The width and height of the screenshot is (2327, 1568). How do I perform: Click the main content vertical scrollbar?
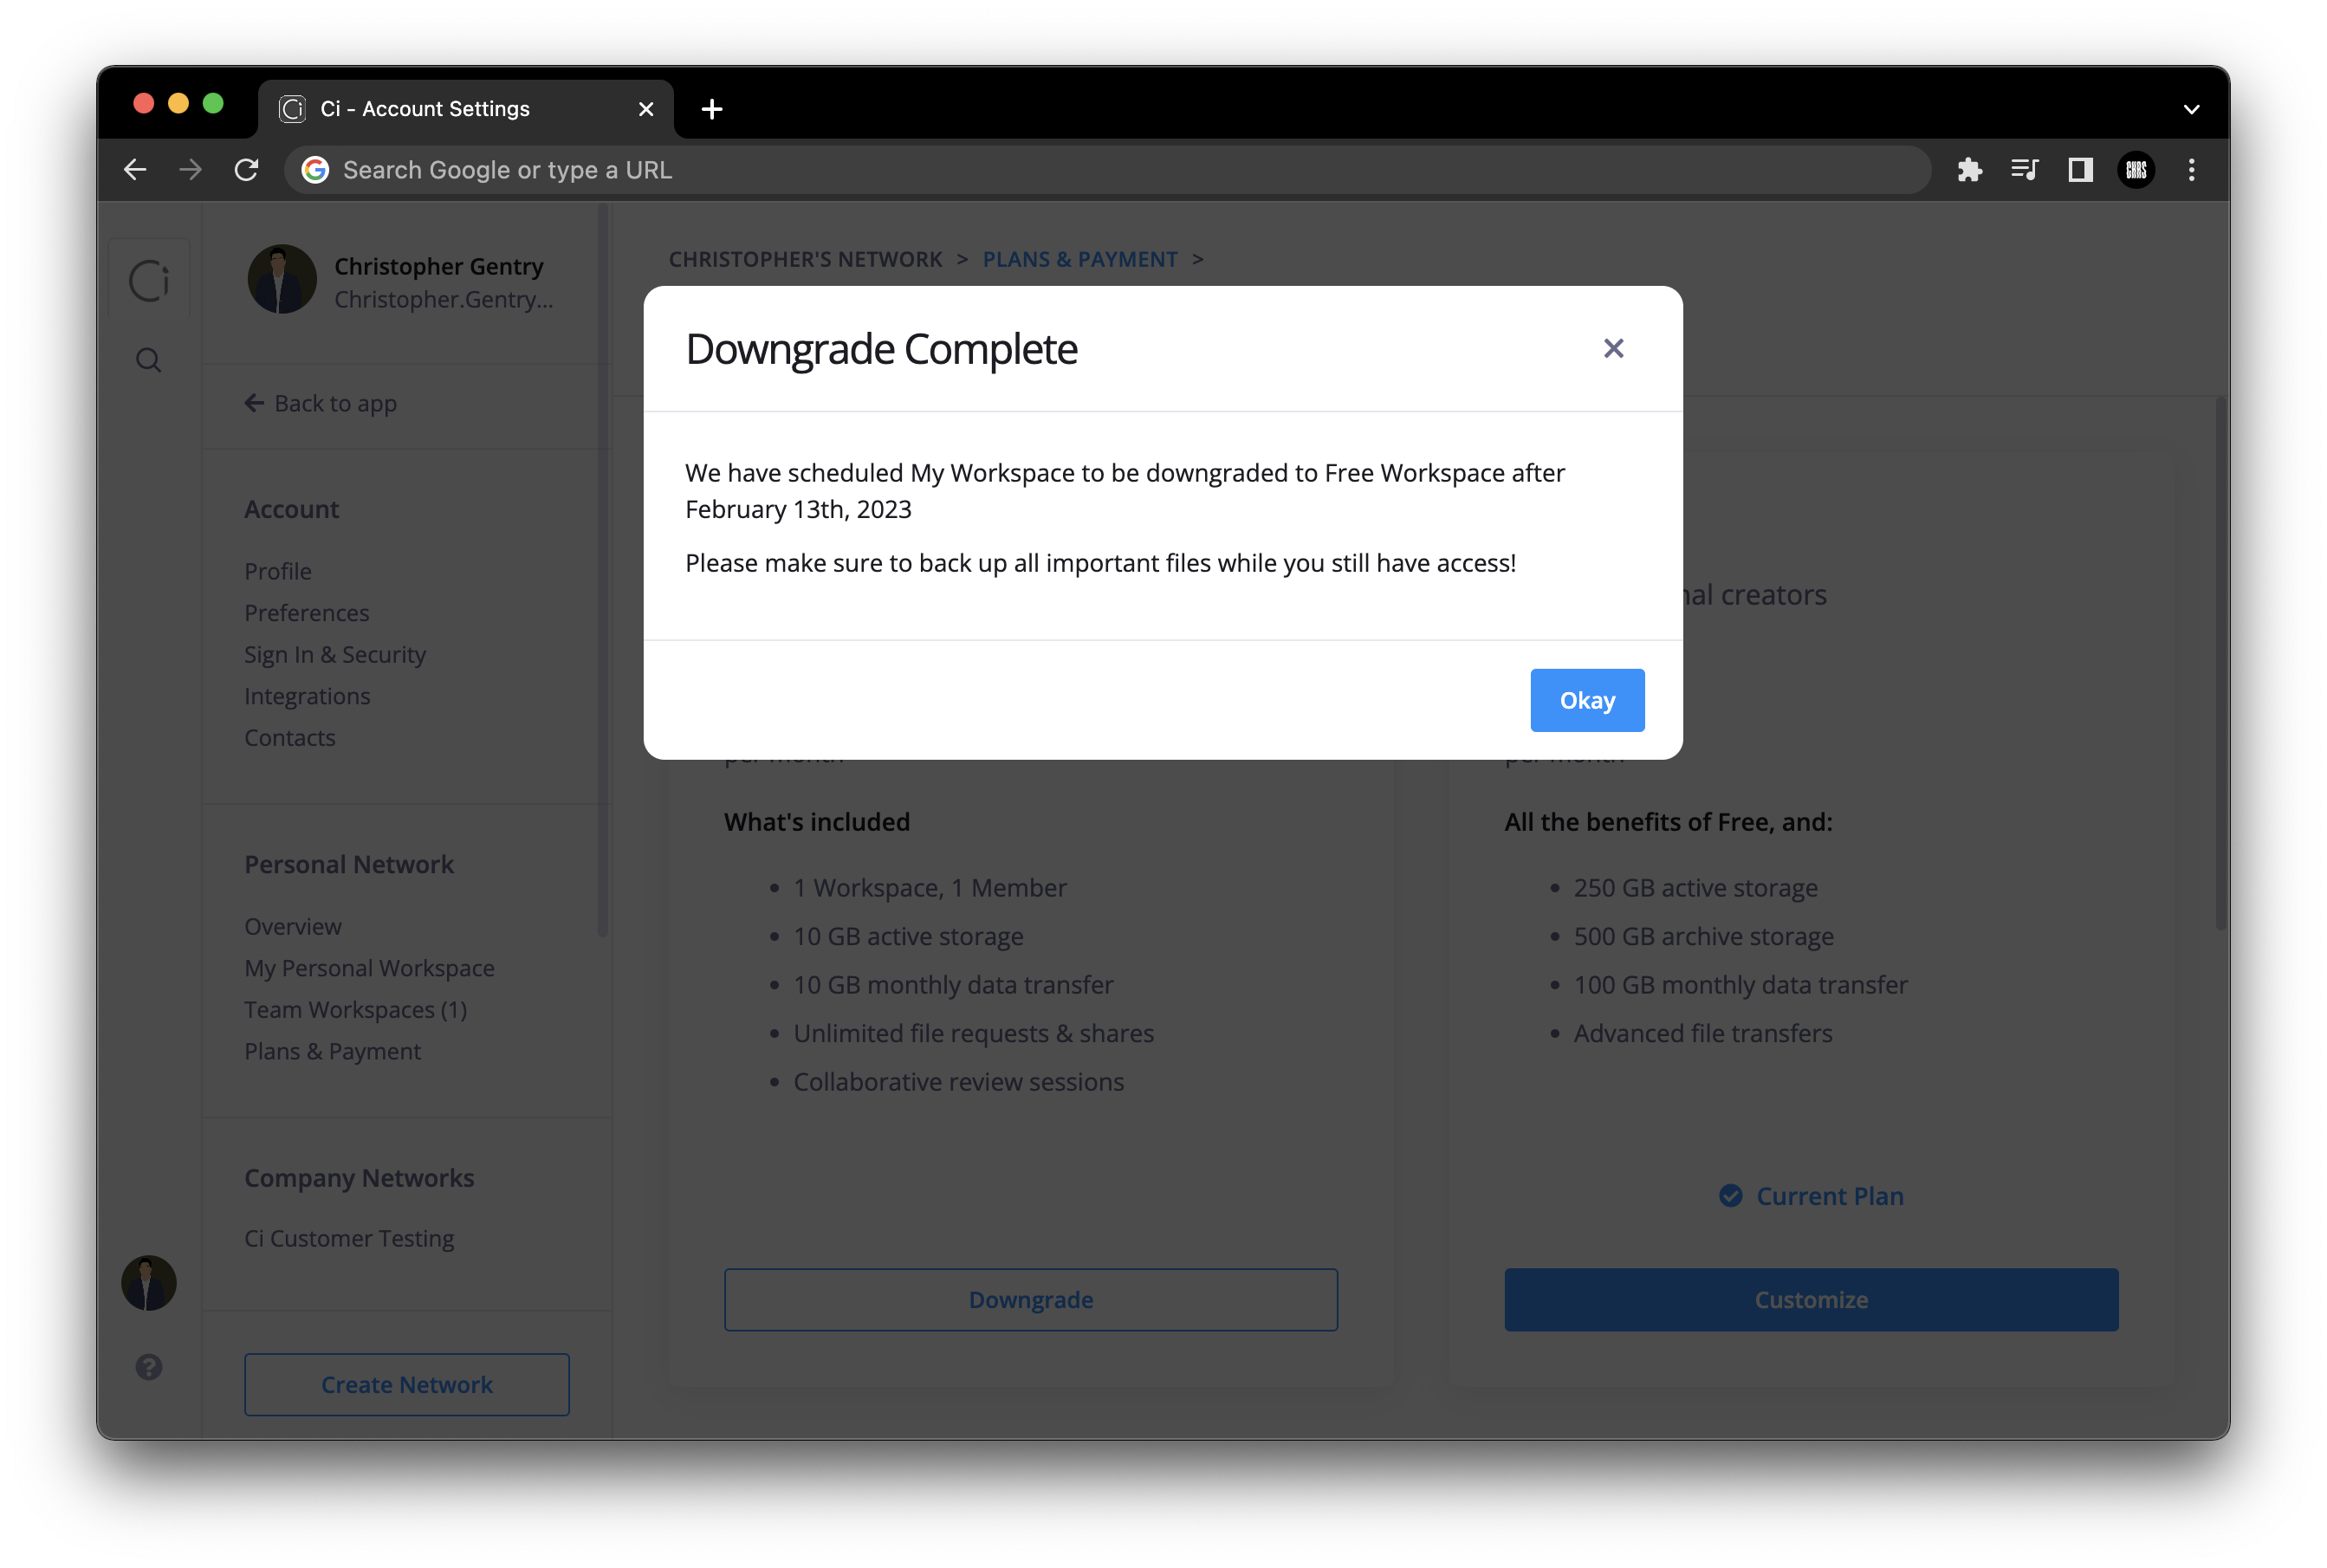[2220, 663]
